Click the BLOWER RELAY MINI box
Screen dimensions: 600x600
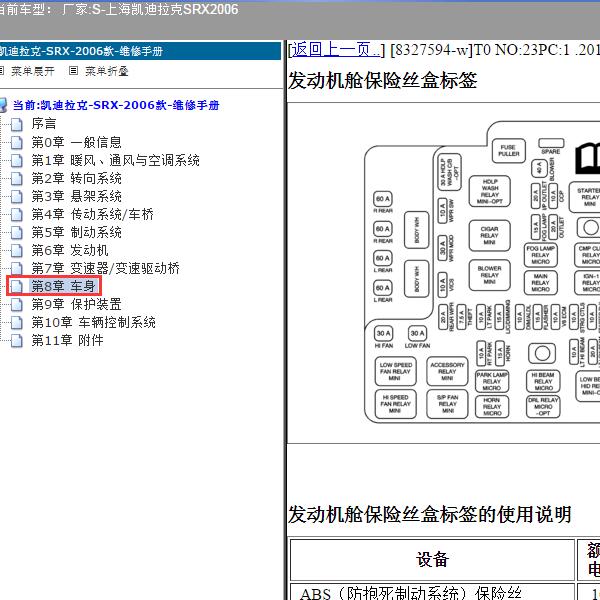(489, 275)
